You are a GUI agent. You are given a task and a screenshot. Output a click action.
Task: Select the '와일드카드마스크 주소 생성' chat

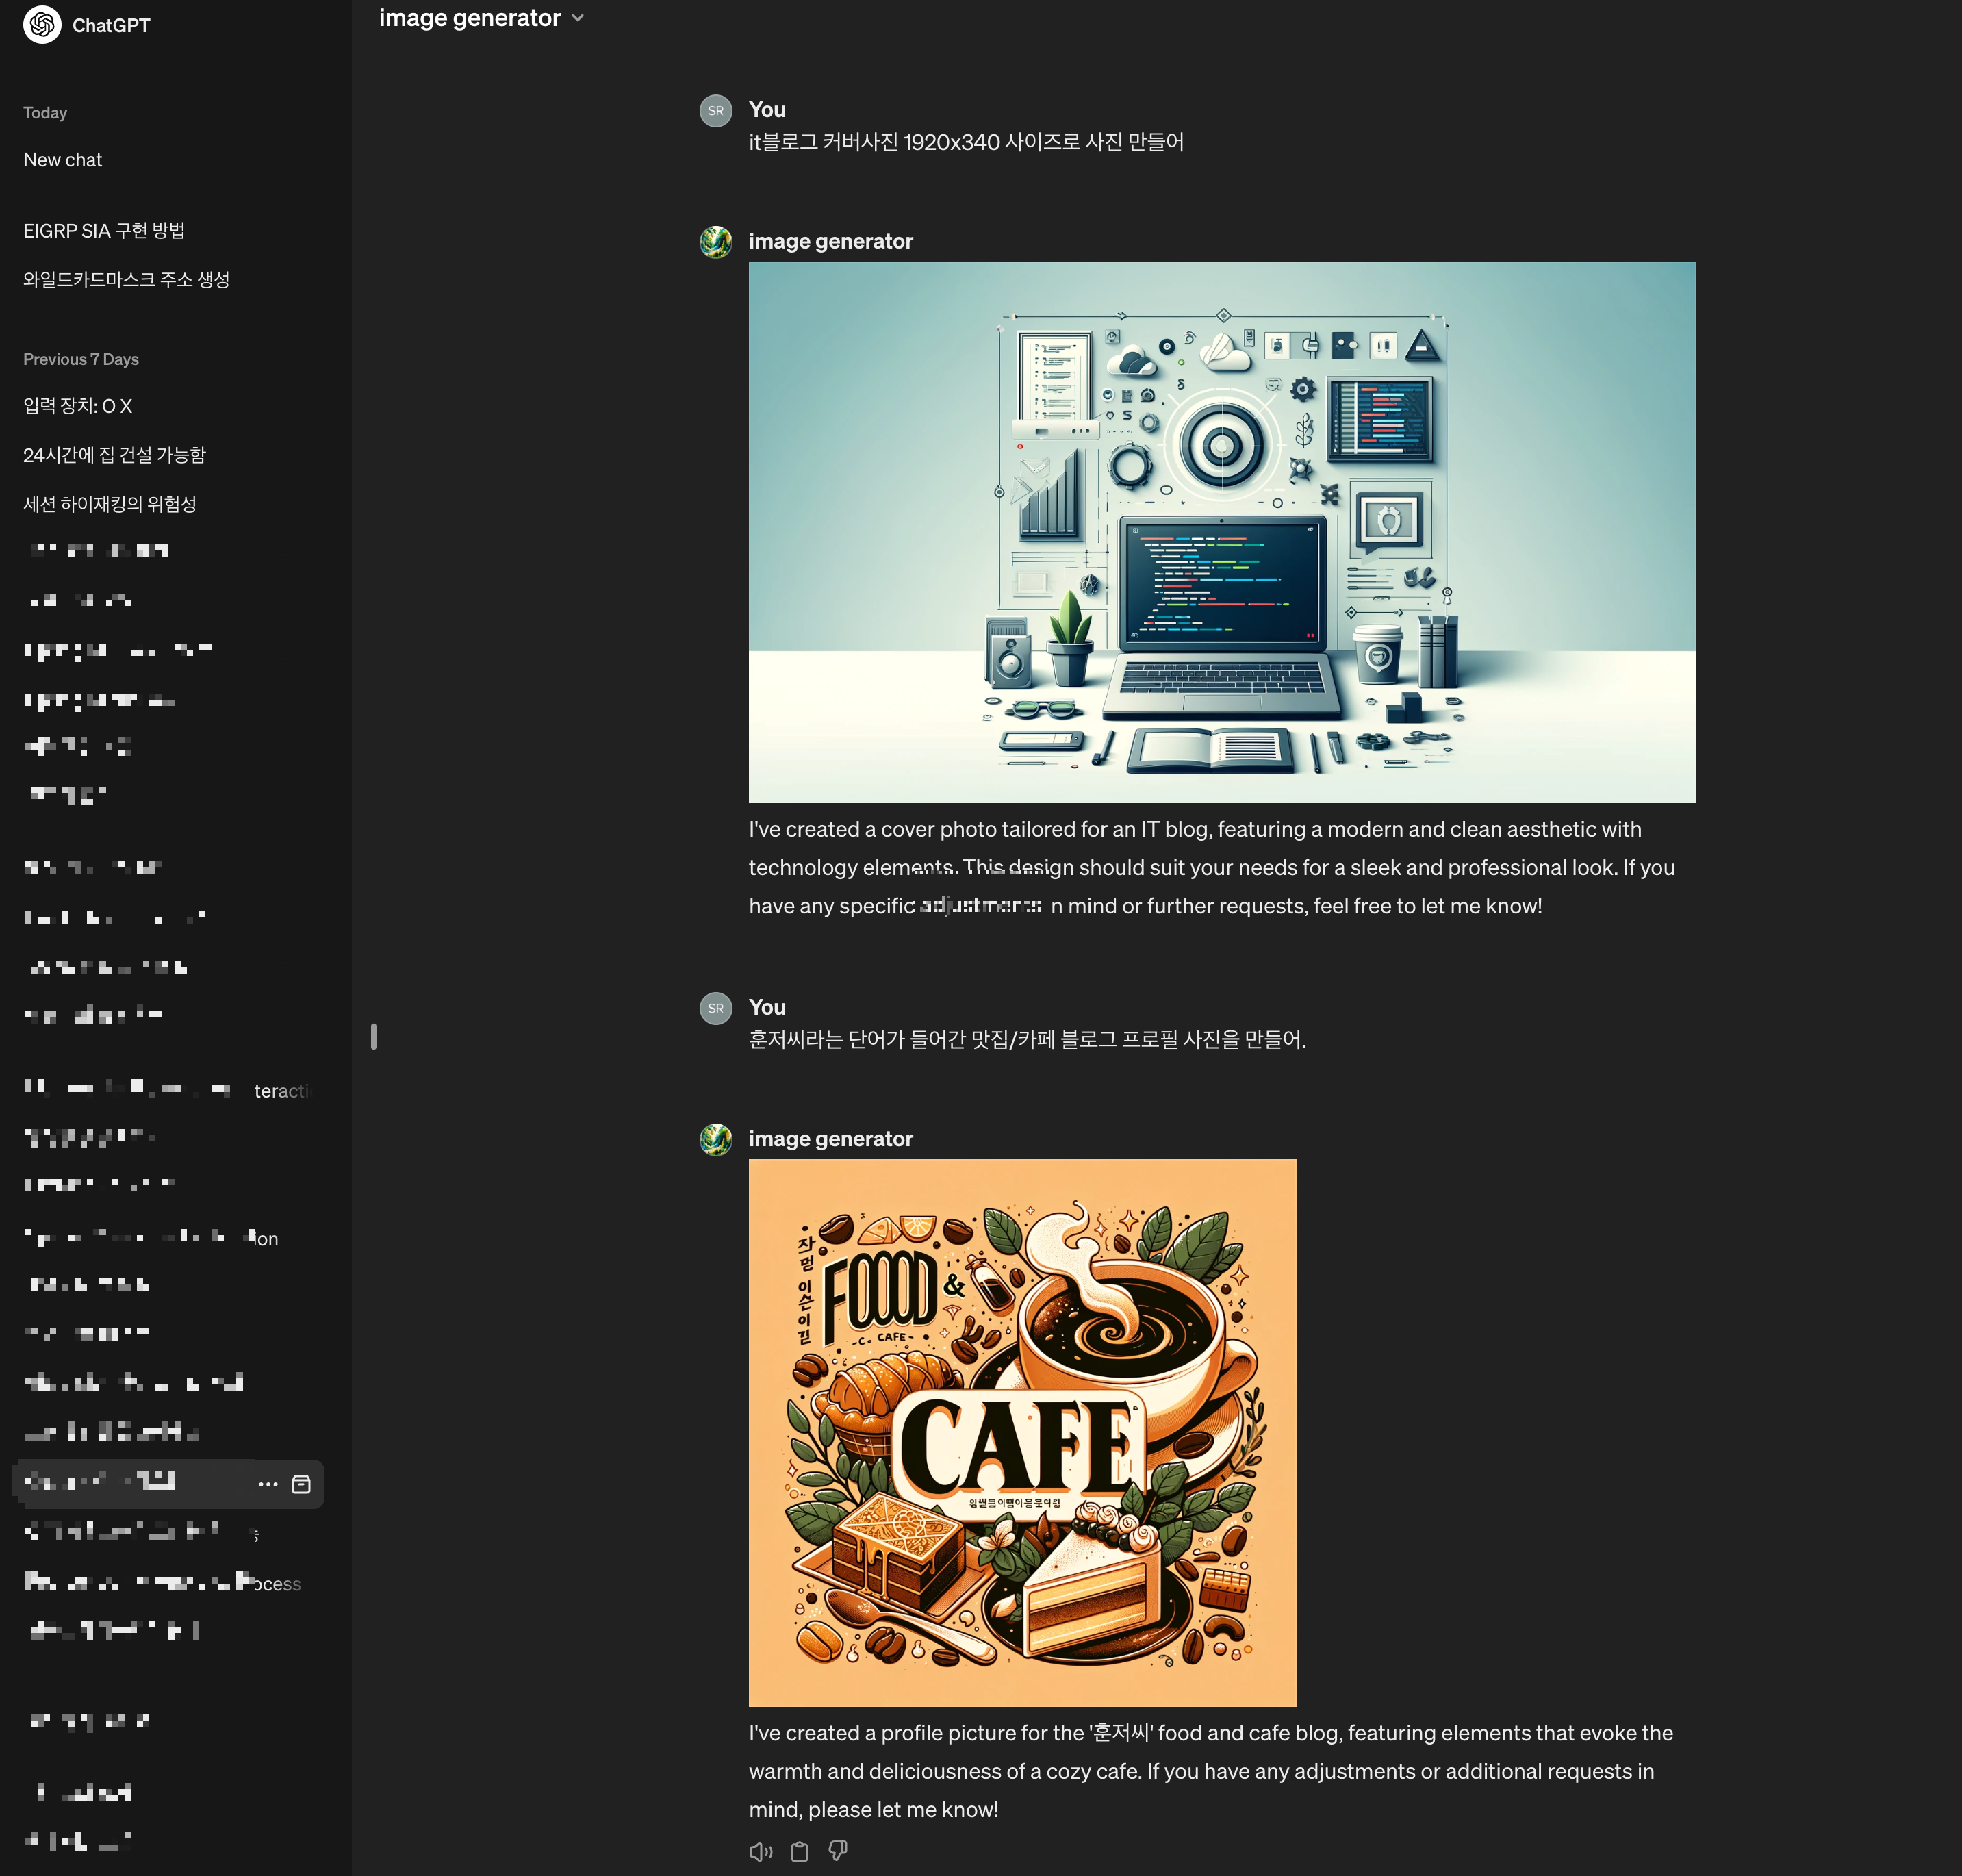127,280
